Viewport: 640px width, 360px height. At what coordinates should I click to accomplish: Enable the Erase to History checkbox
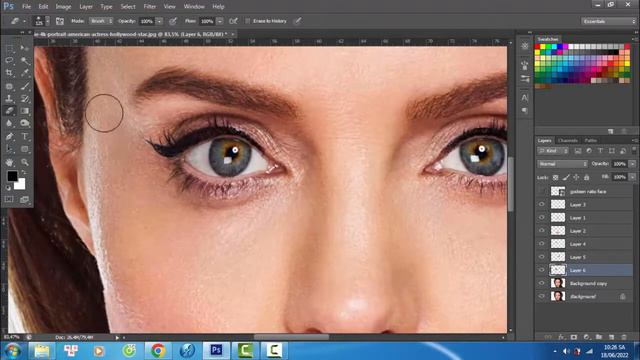point(247,21)
